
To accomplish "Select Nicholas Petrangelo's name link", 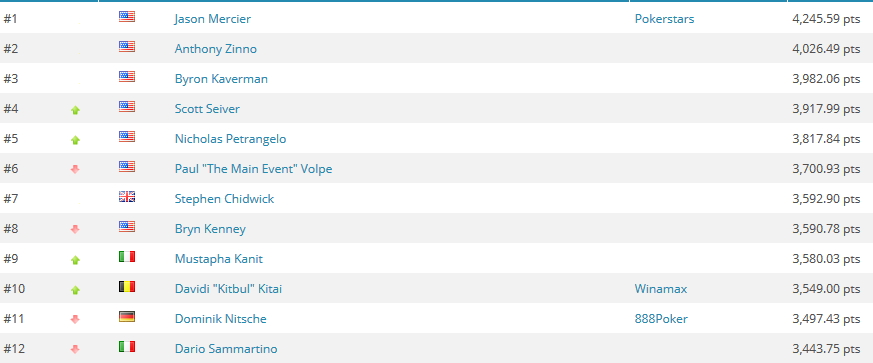I will (x=230, y=139).
